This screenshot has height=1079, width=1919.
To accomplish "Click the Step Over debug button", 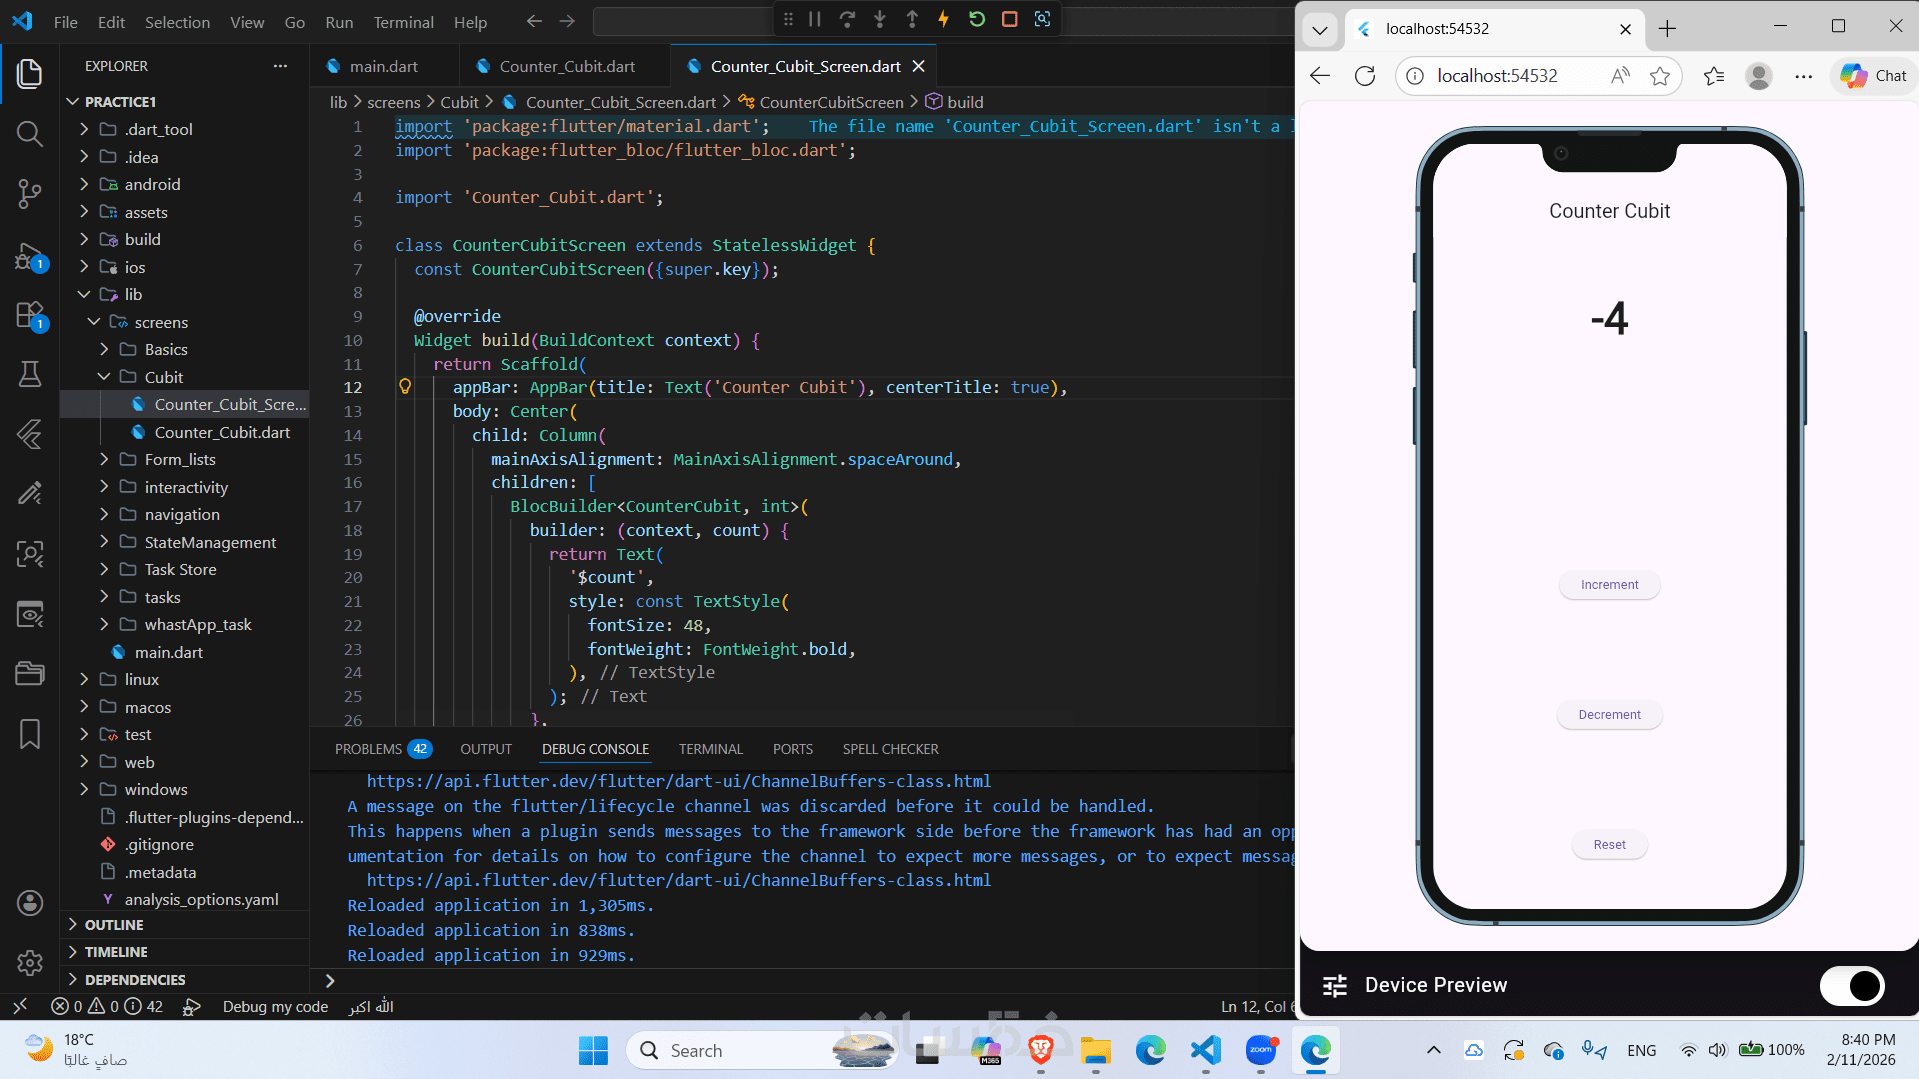I will click(847, 19).
